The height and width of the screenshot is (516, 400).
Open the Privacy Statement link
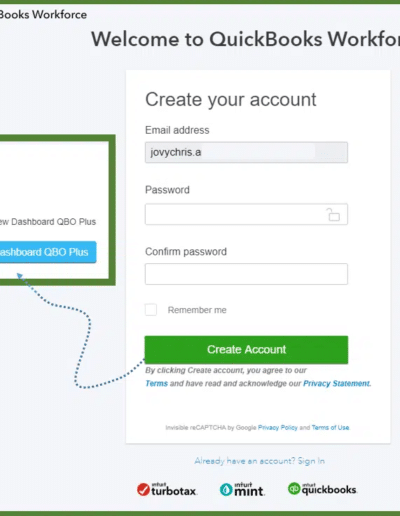[x=336, y=384]
